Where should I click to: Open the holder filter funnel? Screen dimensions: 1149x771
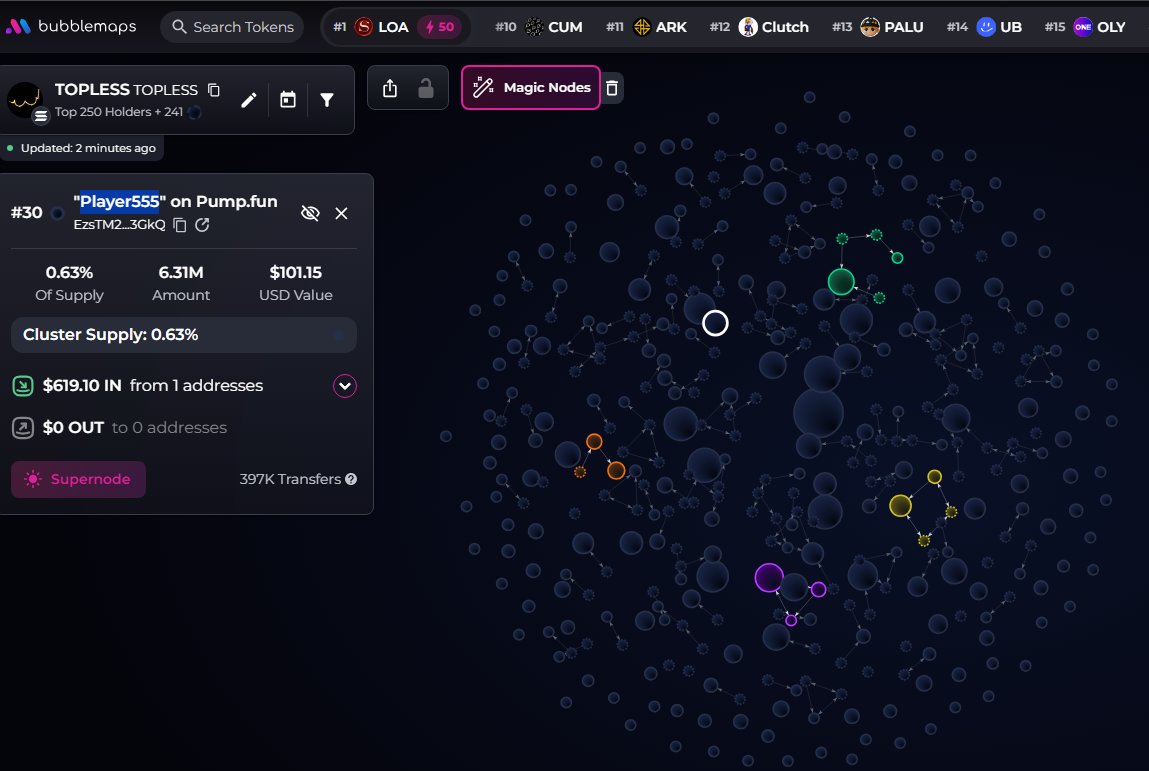pyautogui.click(x=327, y=100)
